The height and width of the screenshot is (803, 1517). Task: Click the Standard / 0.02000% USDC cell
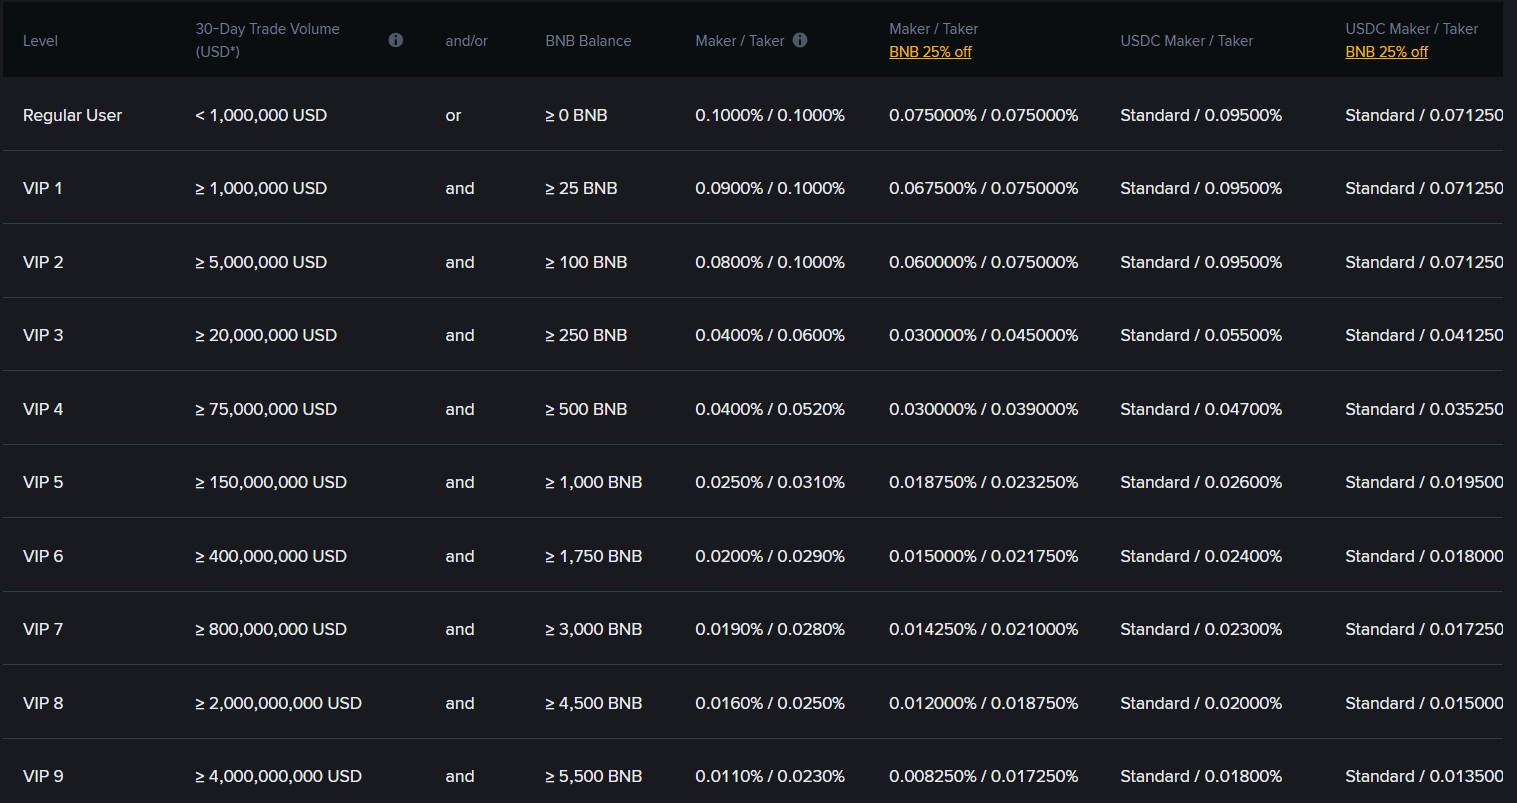1201,703
